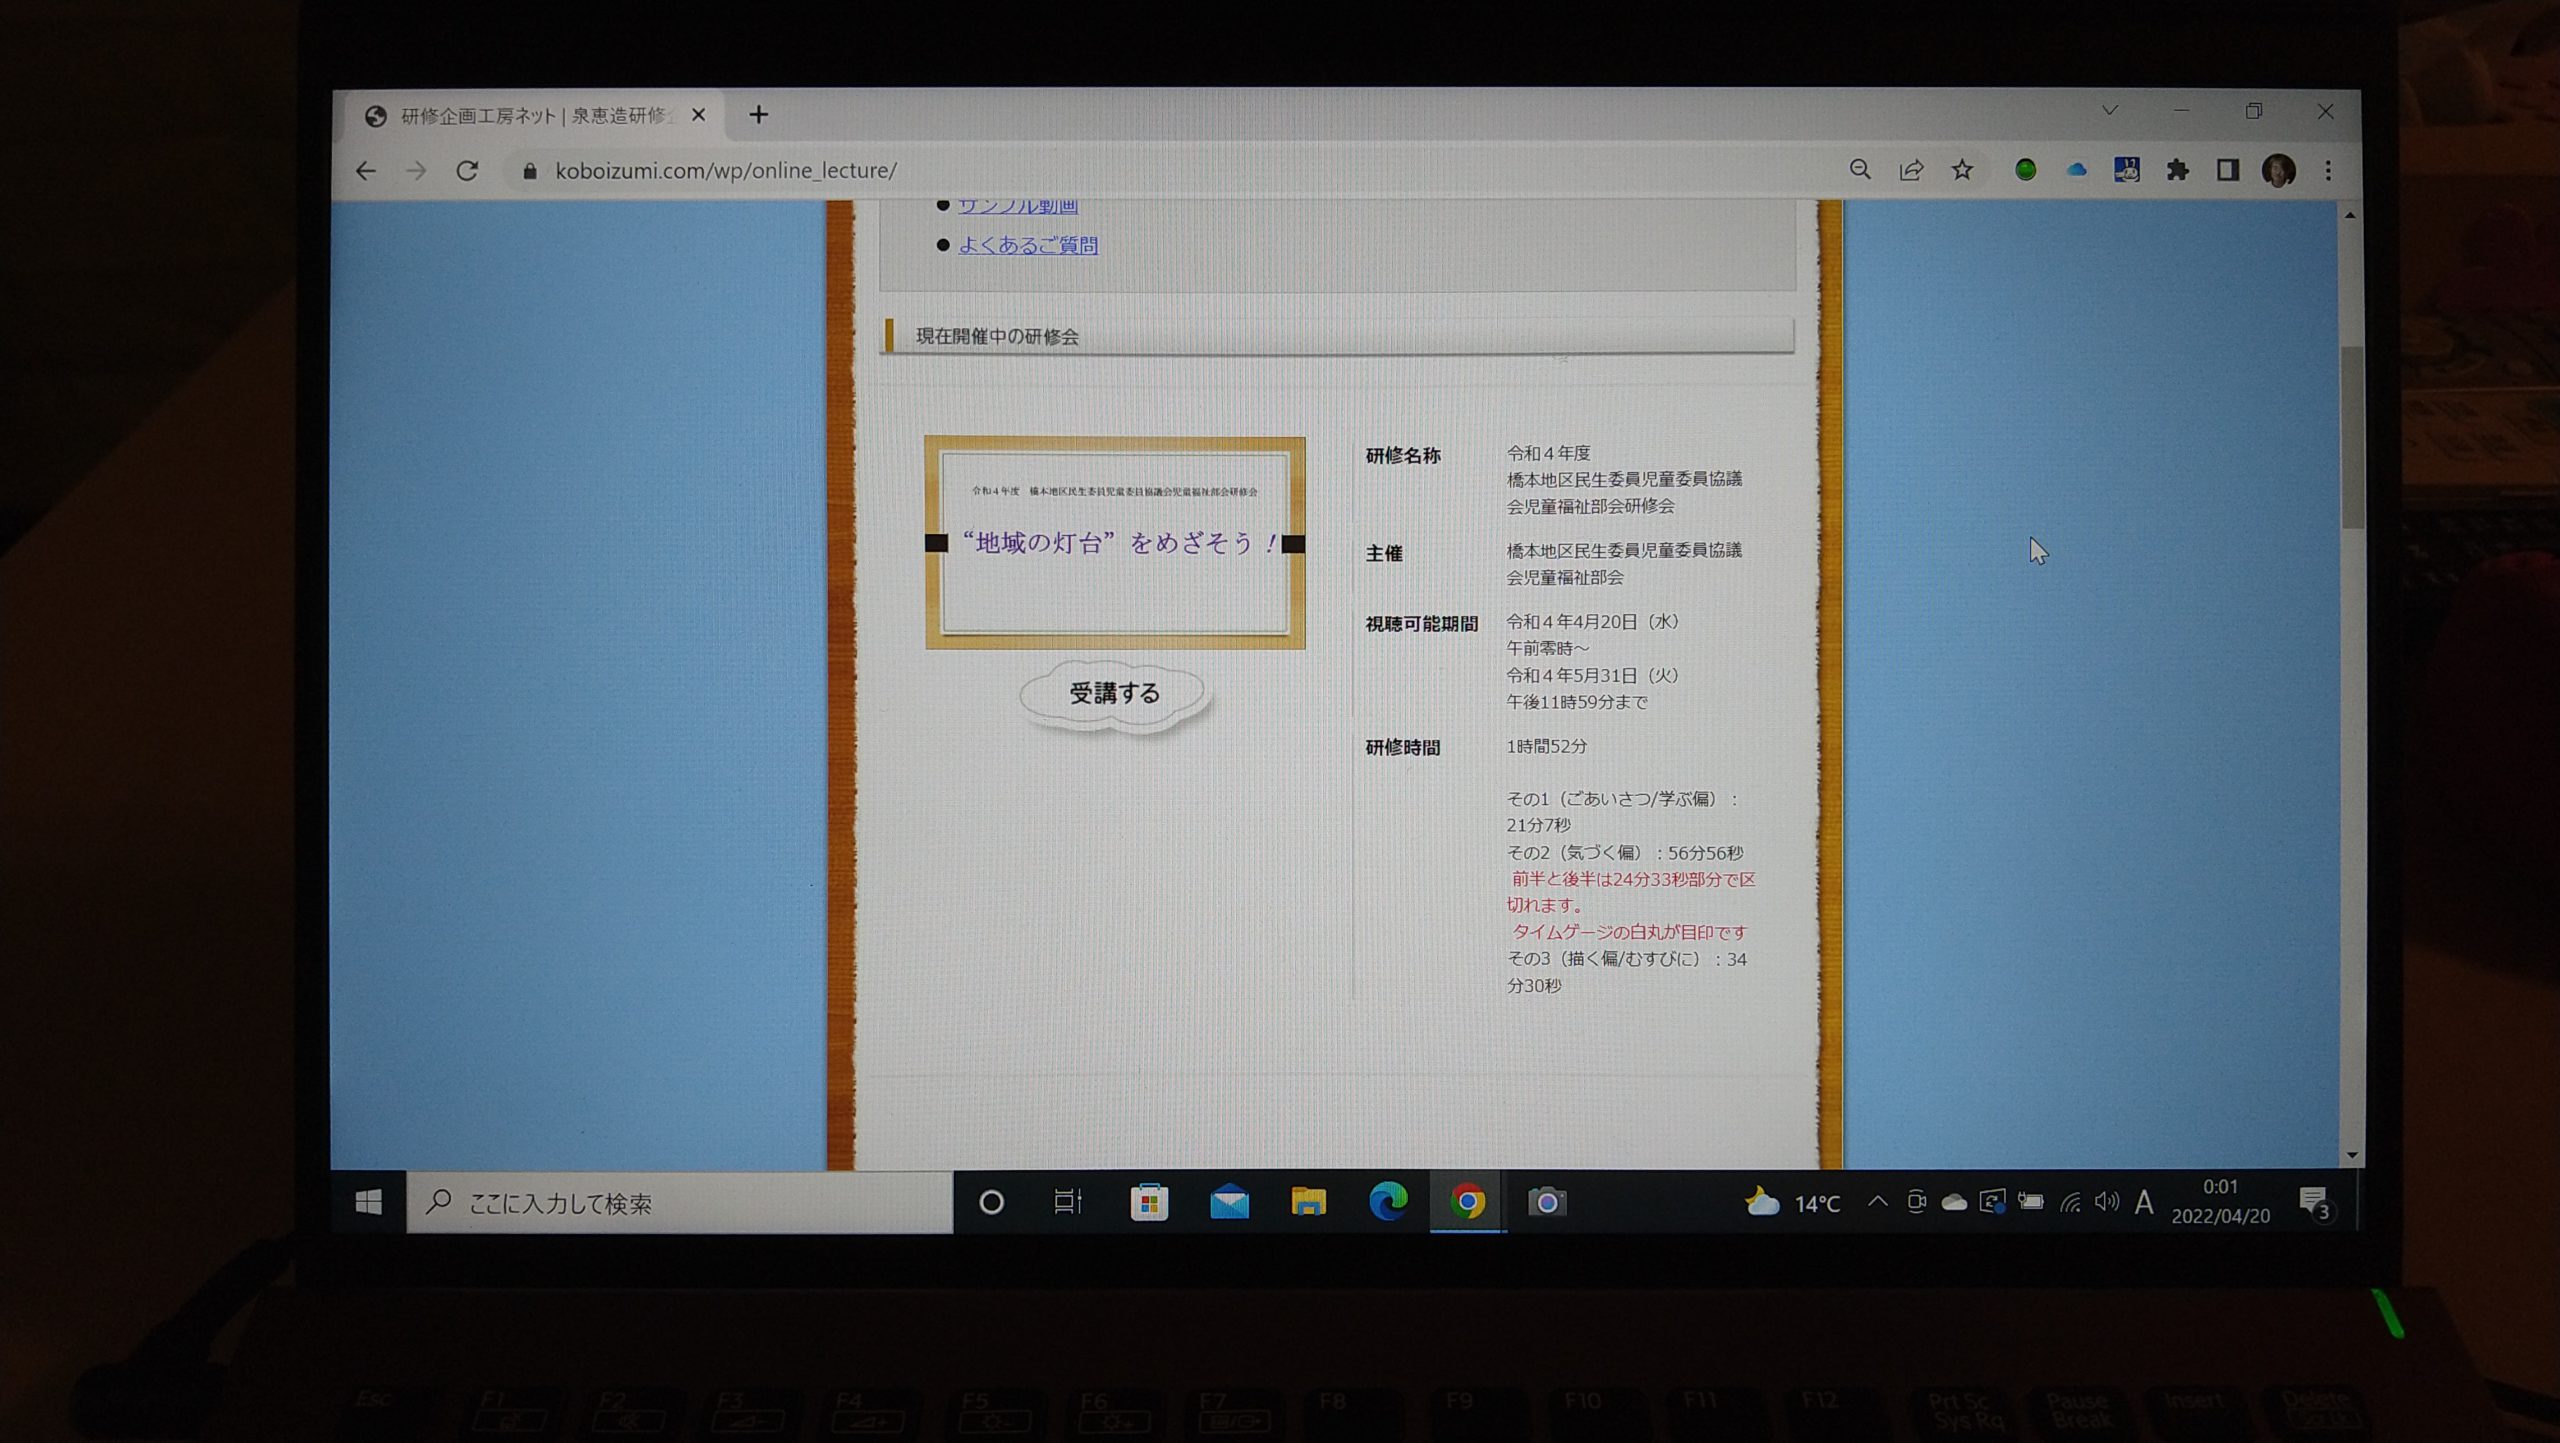Click the green circle extension icon
Screen dimensions: 2560x1443
pos(2025,170)
